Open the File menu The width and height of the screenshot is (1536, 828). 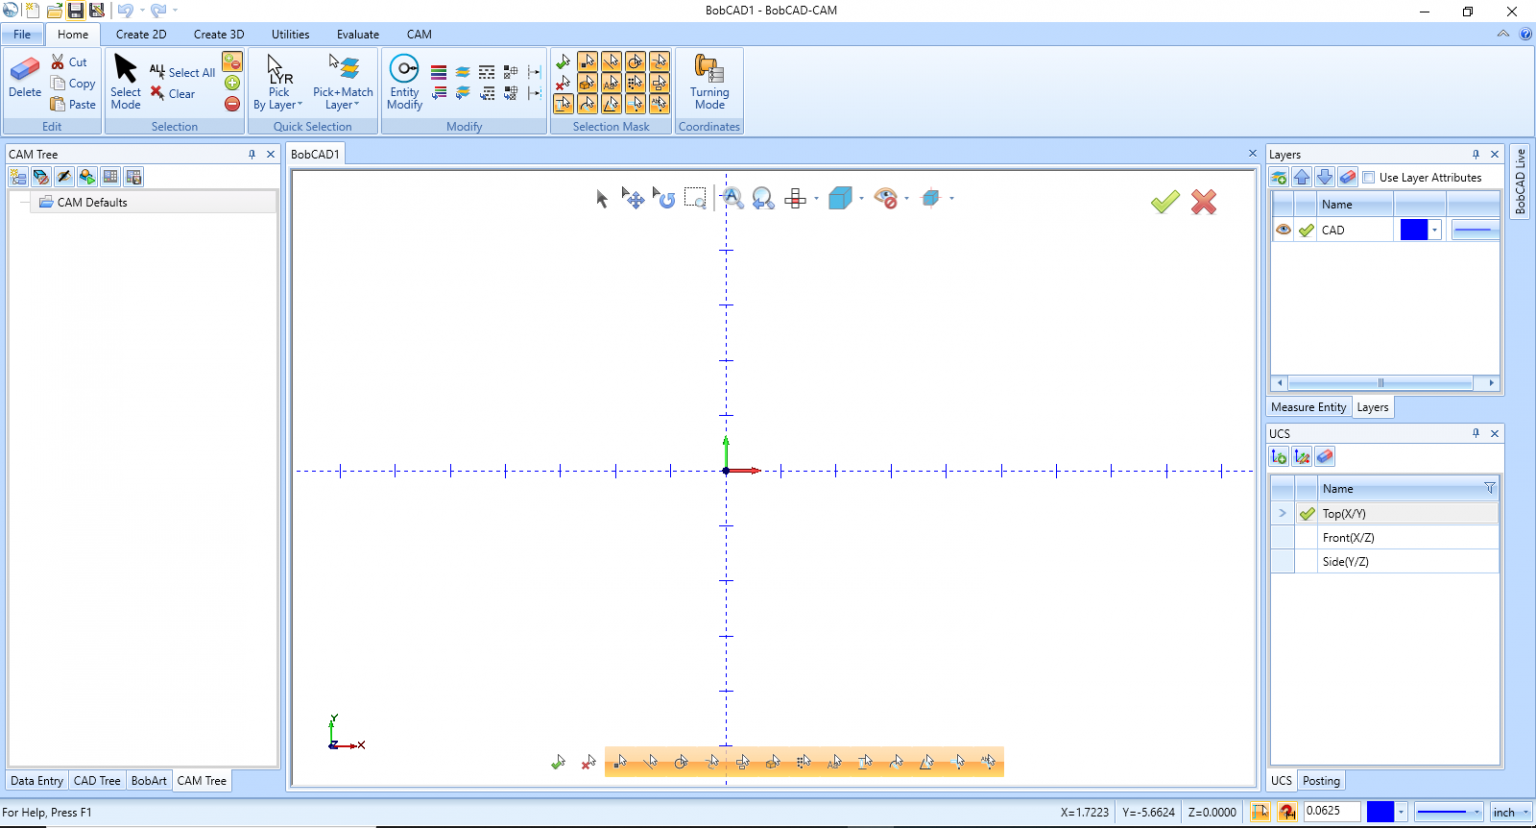(x=22, y=33)
